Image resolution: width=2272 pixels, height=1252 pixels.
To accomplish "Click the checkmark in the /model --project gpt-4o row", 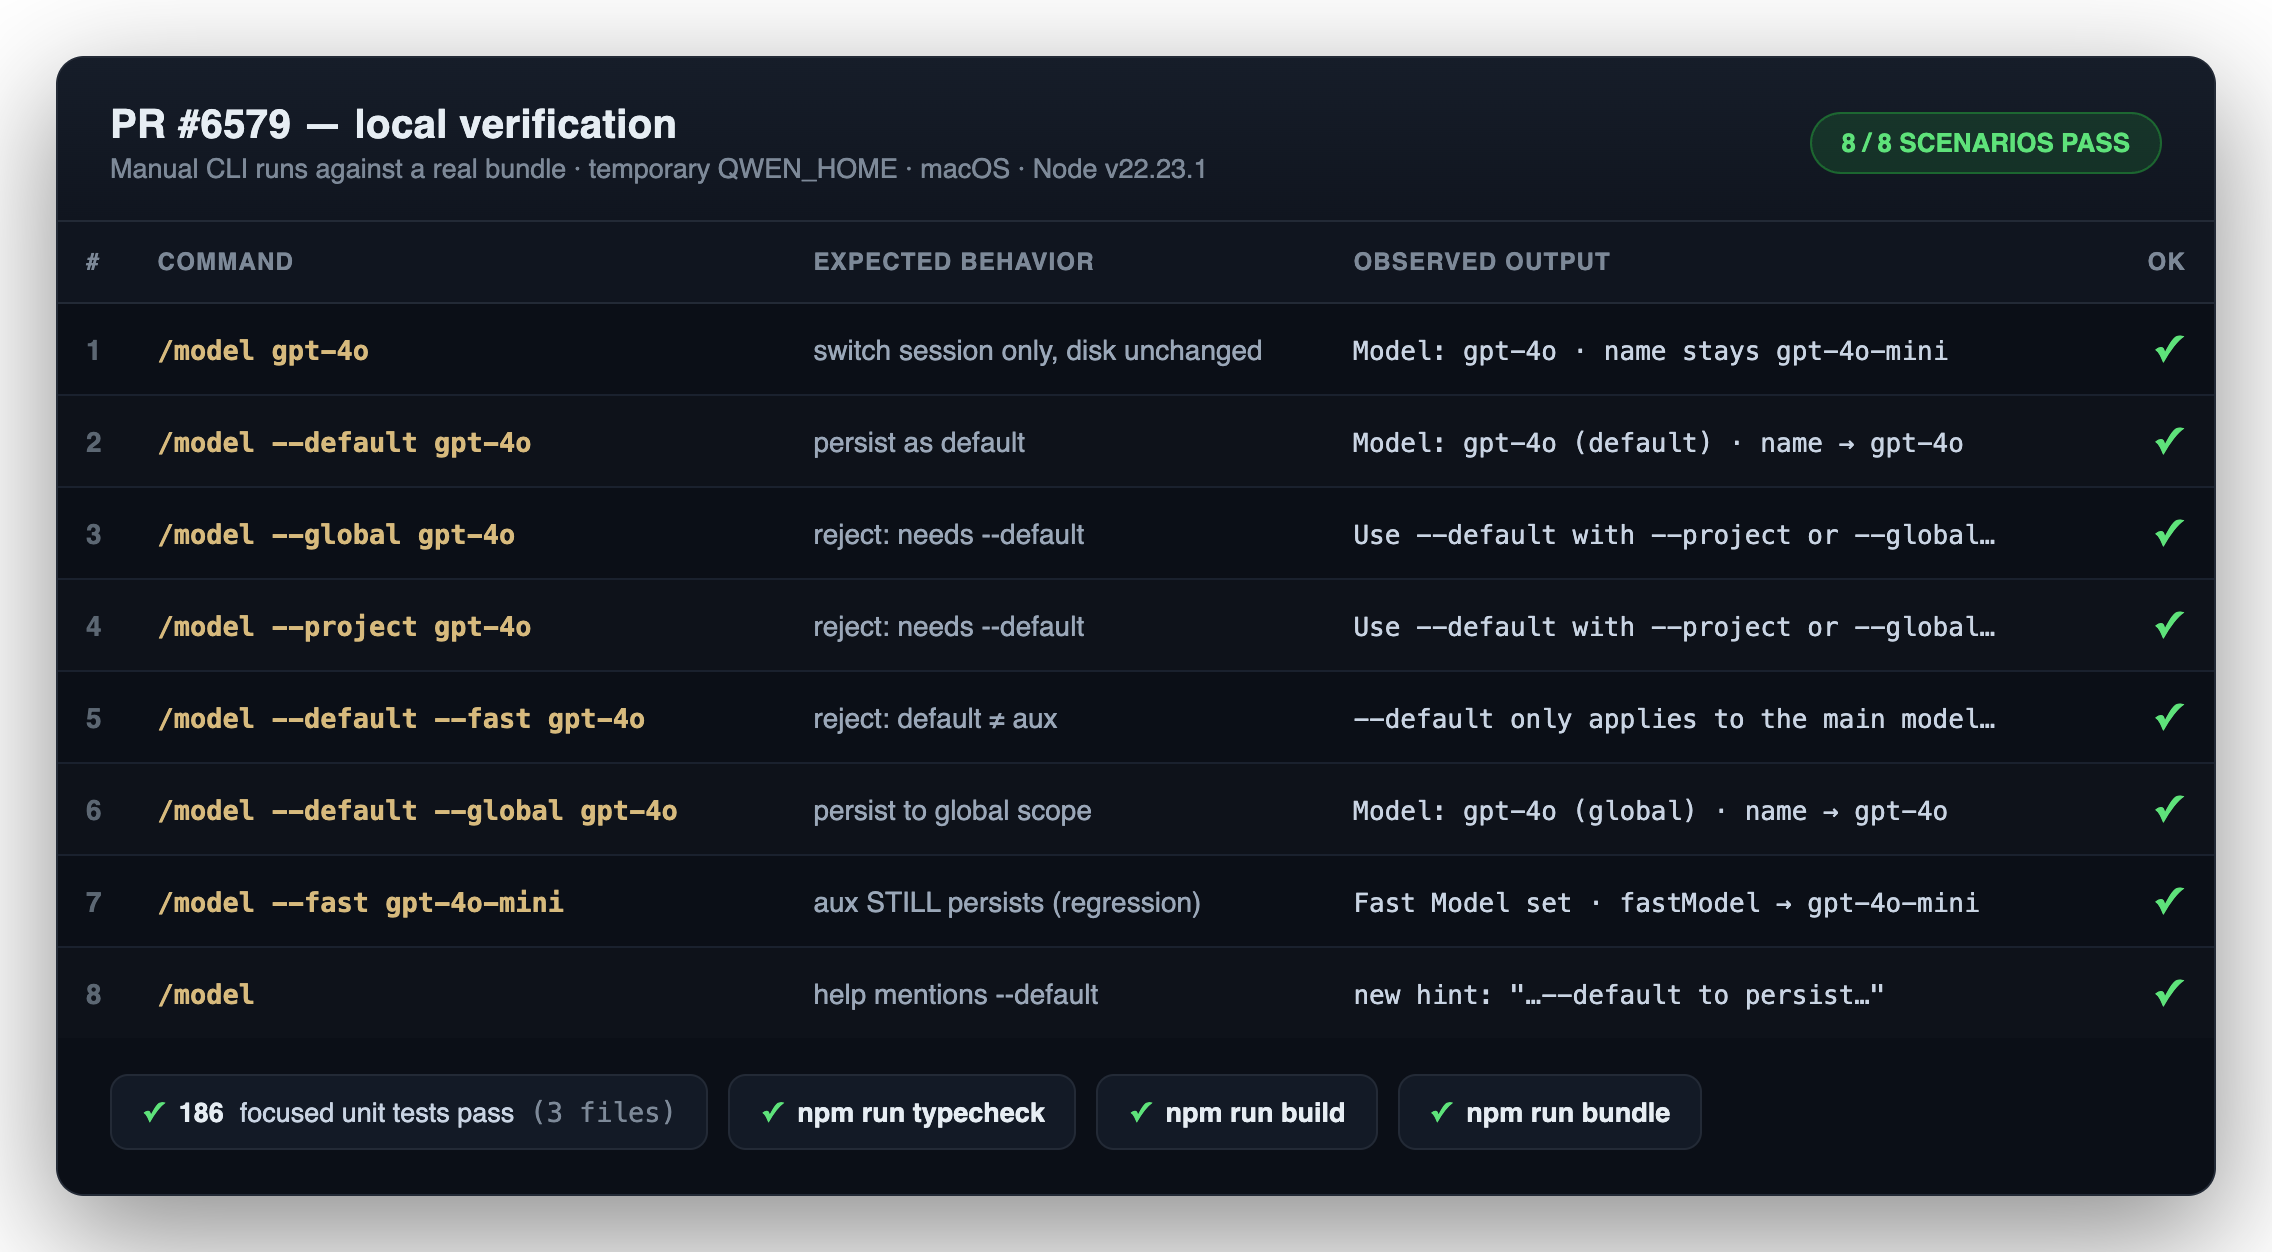I will point(2169,625).
